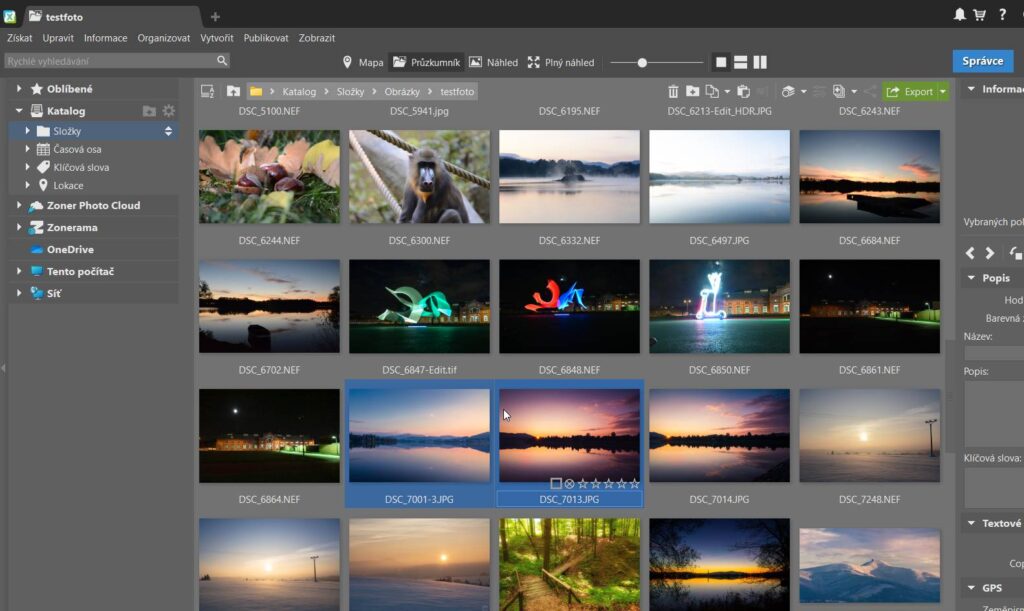
Task: Open the shopping cart icon
Action: [x=980, y=14]
